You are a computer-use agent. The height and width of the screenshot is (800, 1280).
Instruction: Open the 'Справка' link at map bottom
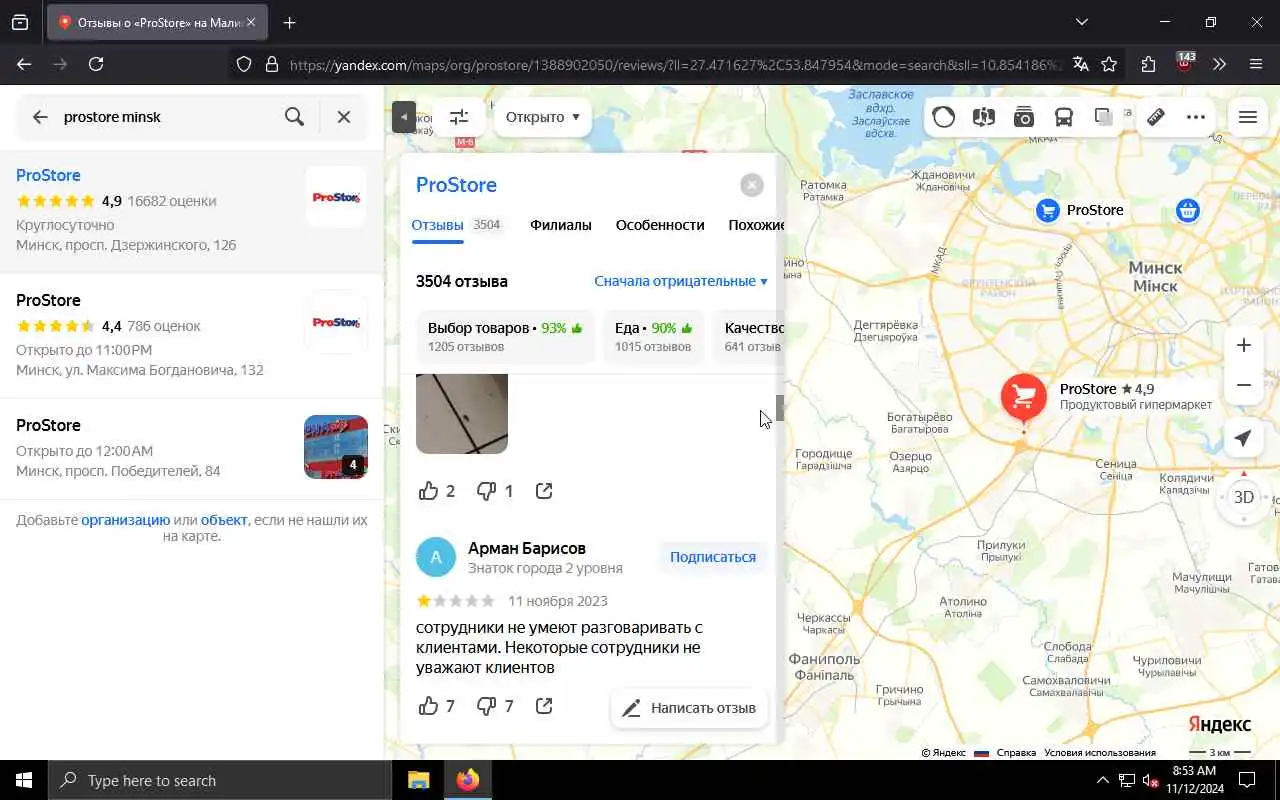point(1016,753)
